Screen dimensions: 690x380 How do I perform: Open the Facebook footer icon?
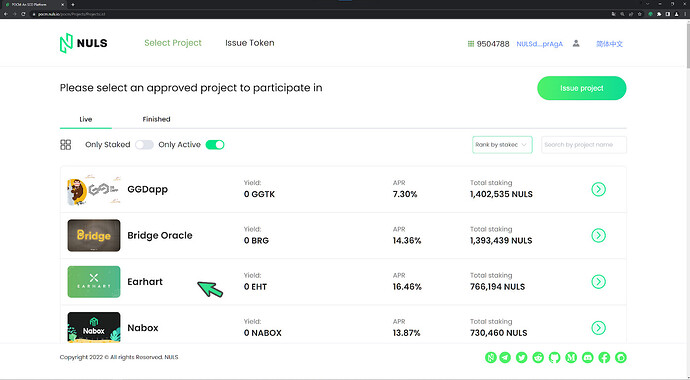[604, 357]
